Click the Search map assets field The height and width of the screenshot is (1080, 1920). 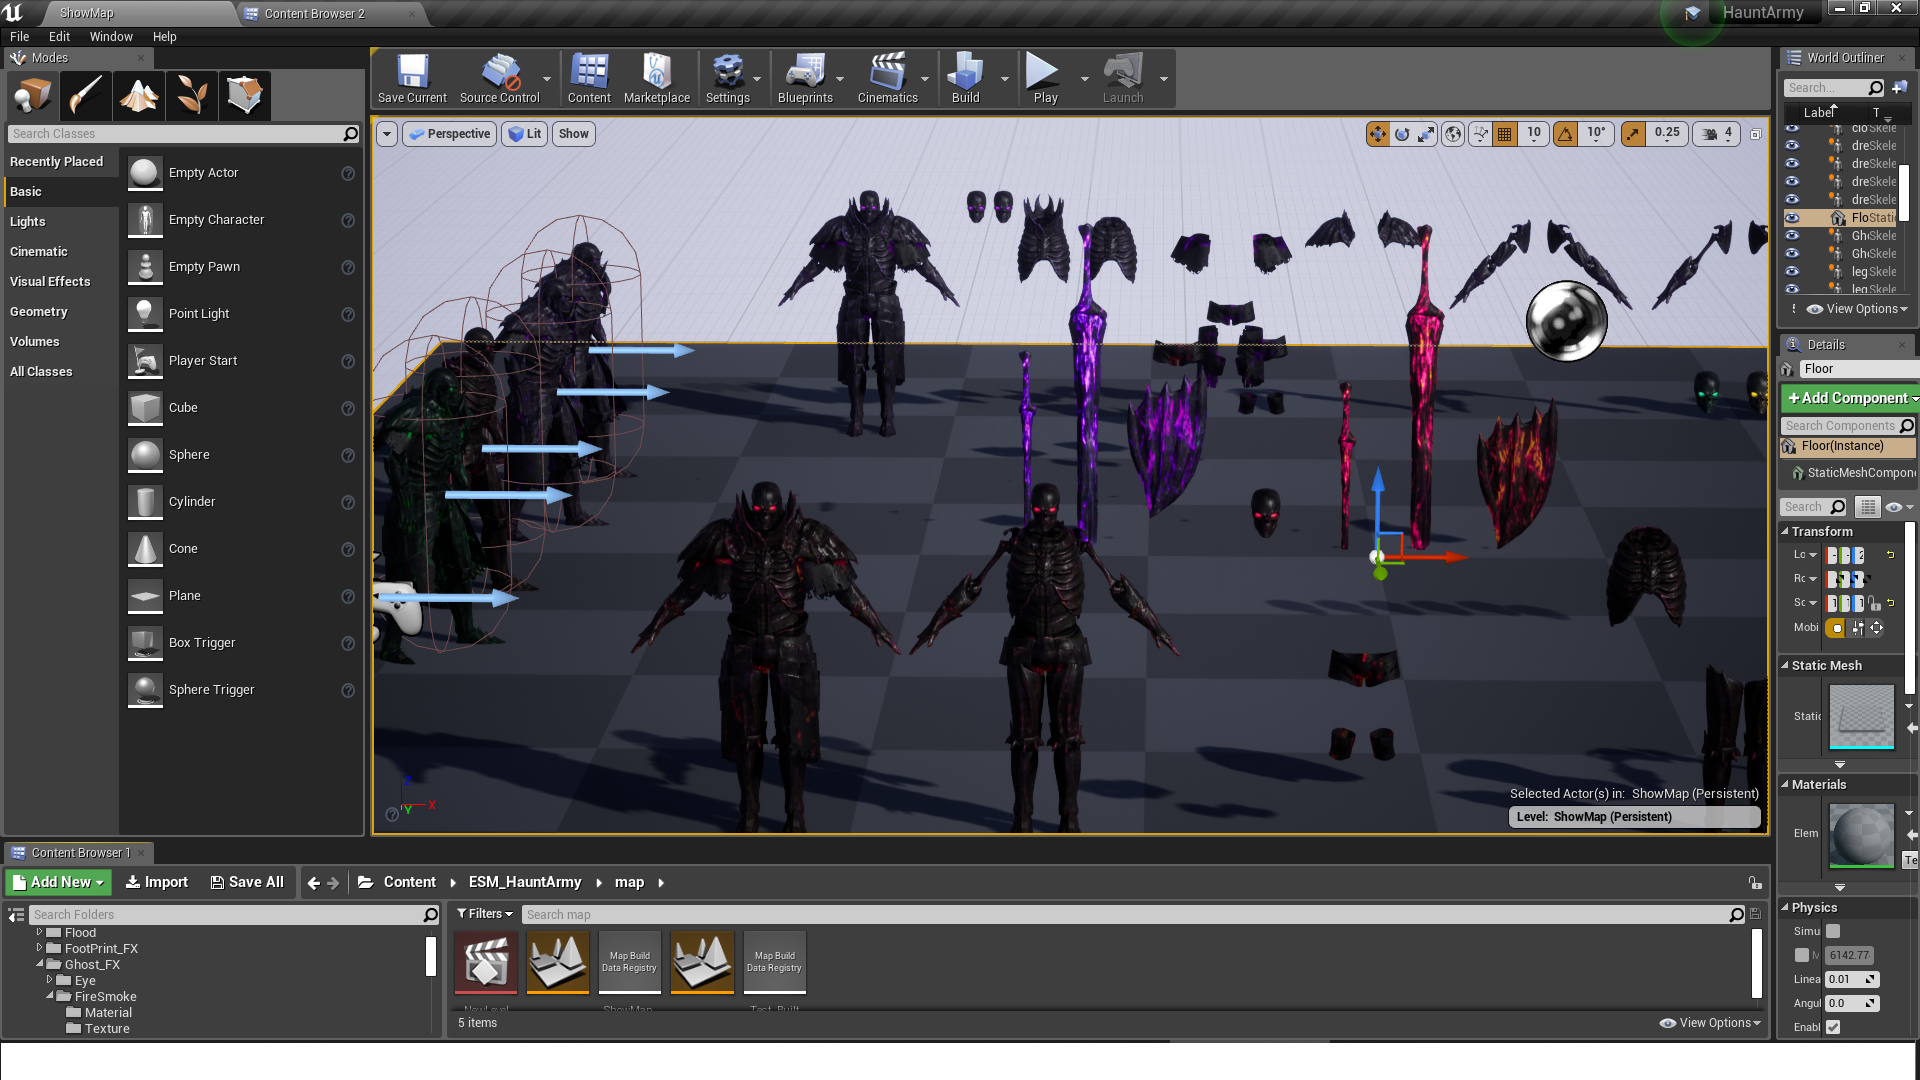1134,914
